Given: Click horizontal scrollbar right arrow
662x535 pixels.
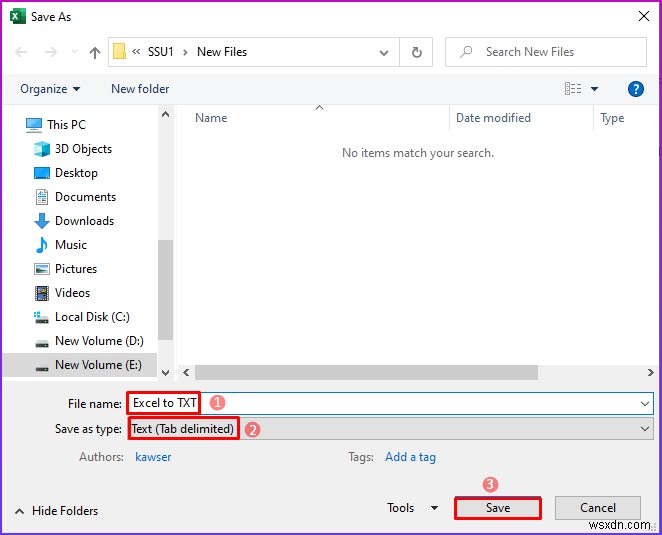Looking at the screenshot, I should pos(651,373).
